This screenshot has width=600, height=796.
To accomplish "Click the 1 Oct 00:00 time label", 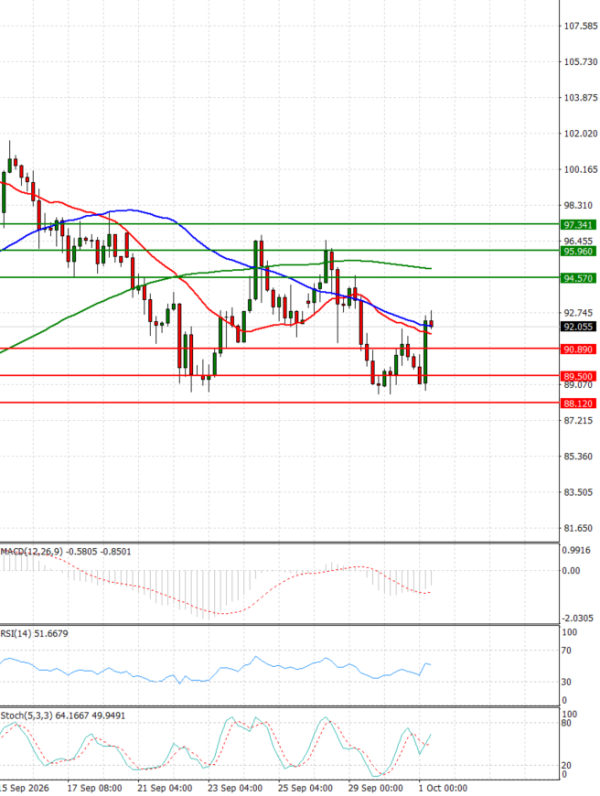I will tap(443, 788).
